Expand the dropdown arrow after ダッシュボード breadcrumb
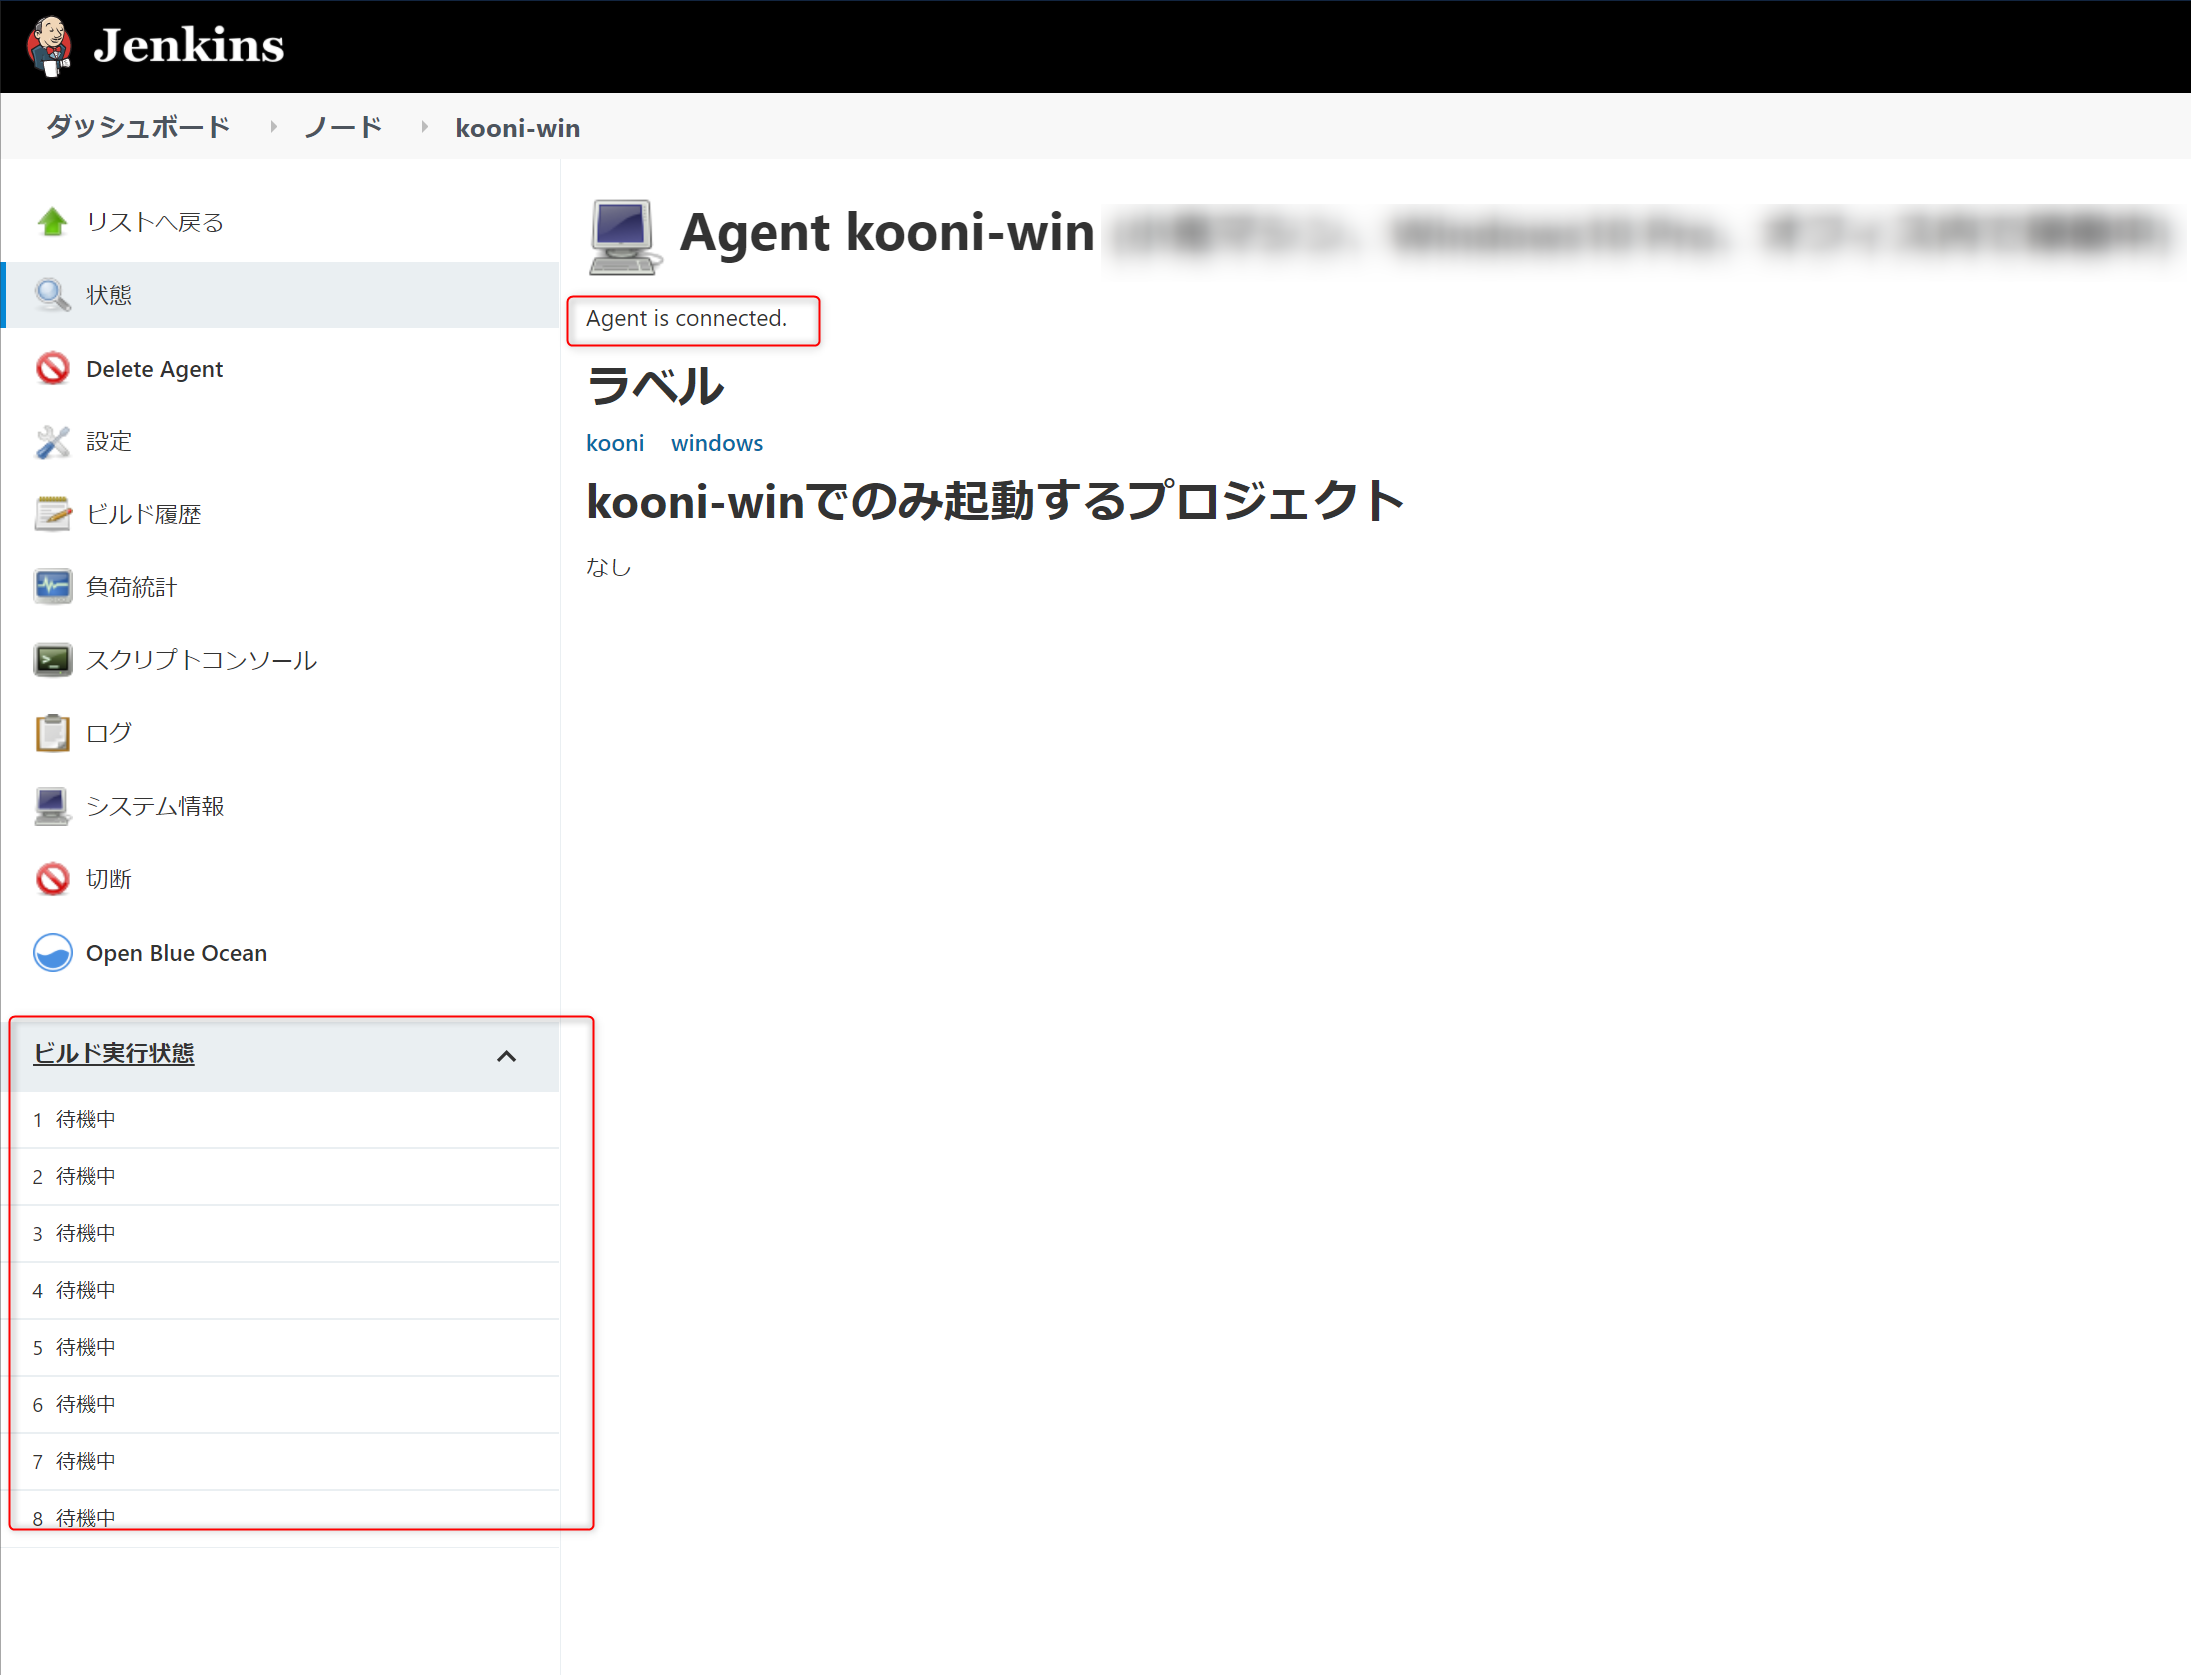This screenshot has height=1675, width=2191. 273,127
